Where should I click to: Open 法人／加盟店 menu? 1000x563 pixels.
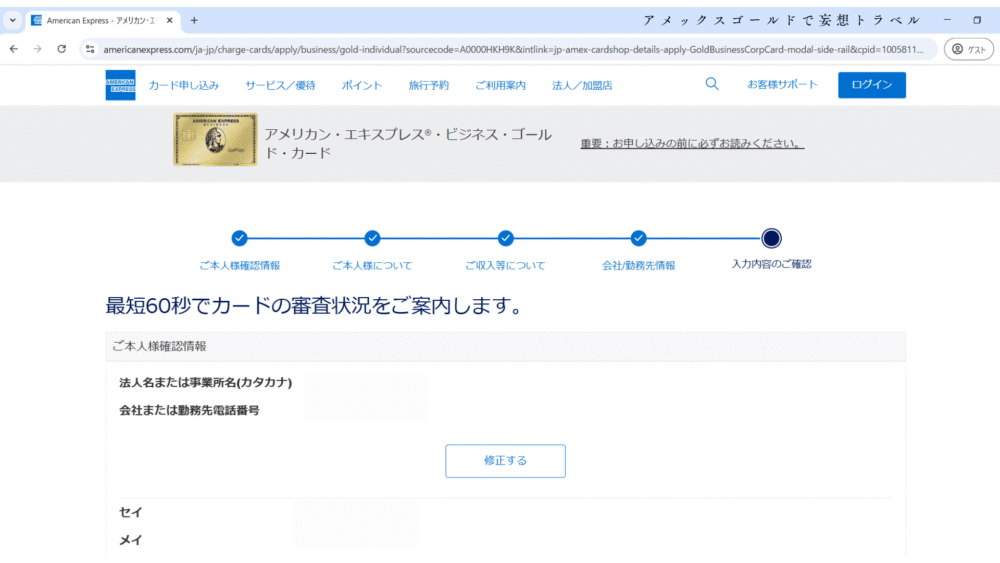pyautogui.click(x=582, y=85)
